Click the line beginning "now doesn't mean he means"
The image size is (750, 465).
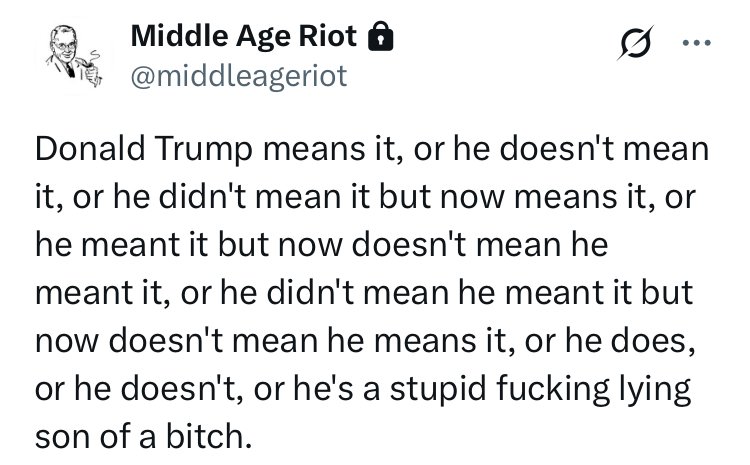[x=365, y=340]
